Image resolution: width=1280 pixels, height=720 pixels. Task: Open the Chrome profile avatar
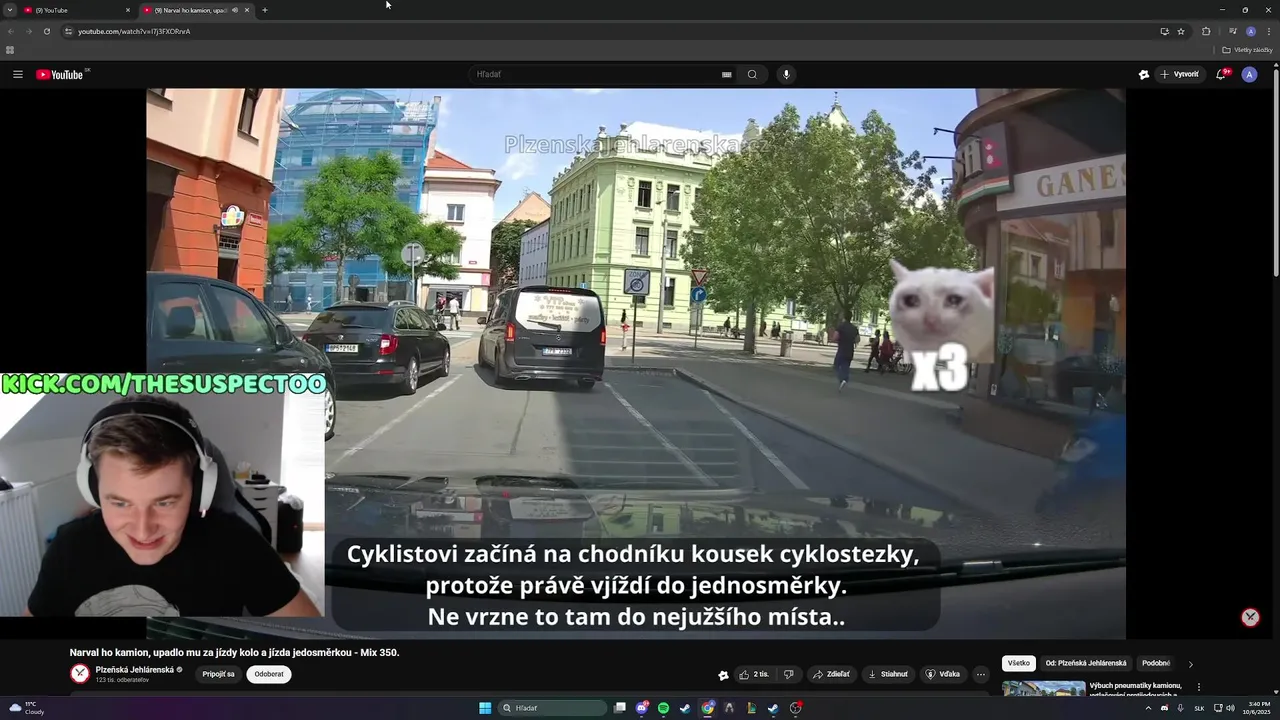pyautogui.click(x=1250, y=31)
